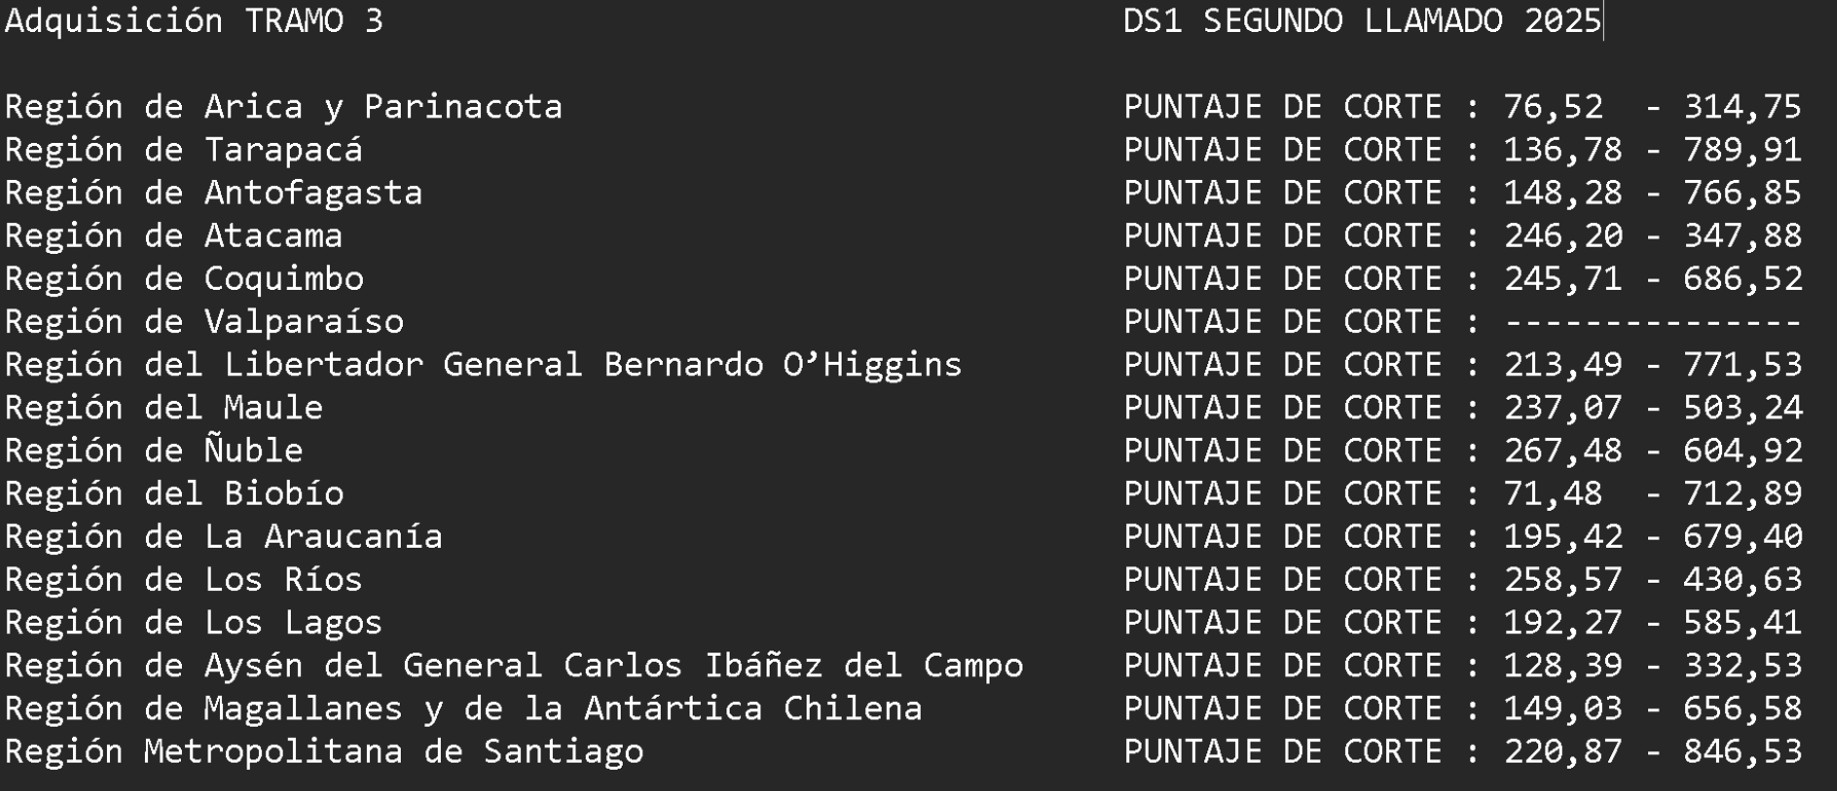Image resolution: width=1837 pixels, height=791 pixels.
Task: Click on "Región de Los Ríos"
Action: [184, 580]
